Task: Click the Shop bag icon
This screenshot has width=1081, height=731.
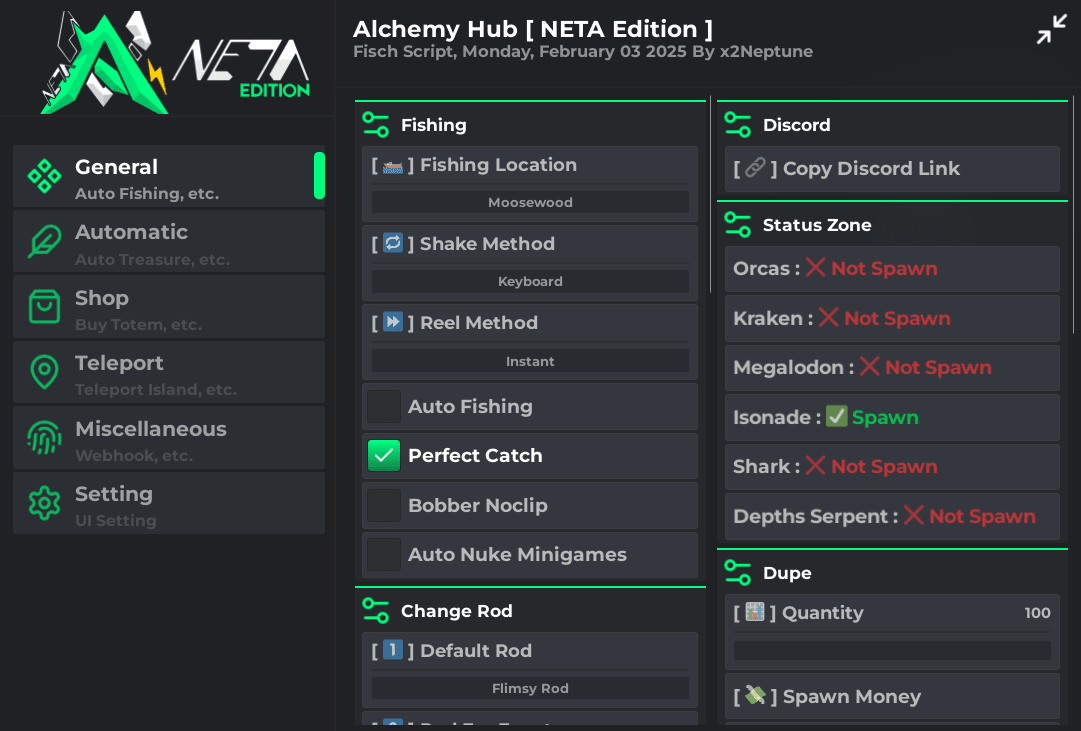Action: point(44,307)
